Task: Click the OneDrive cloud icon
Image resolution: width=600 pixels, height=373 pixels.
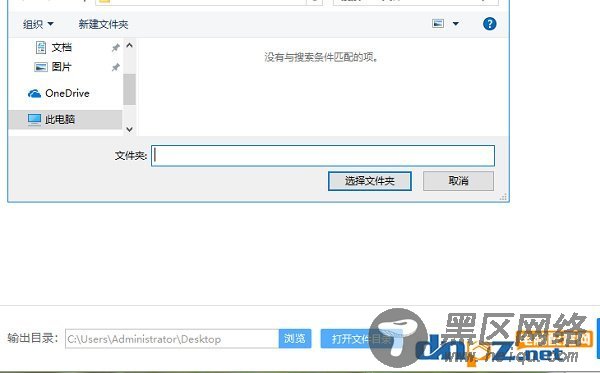Action: (34, 93)
